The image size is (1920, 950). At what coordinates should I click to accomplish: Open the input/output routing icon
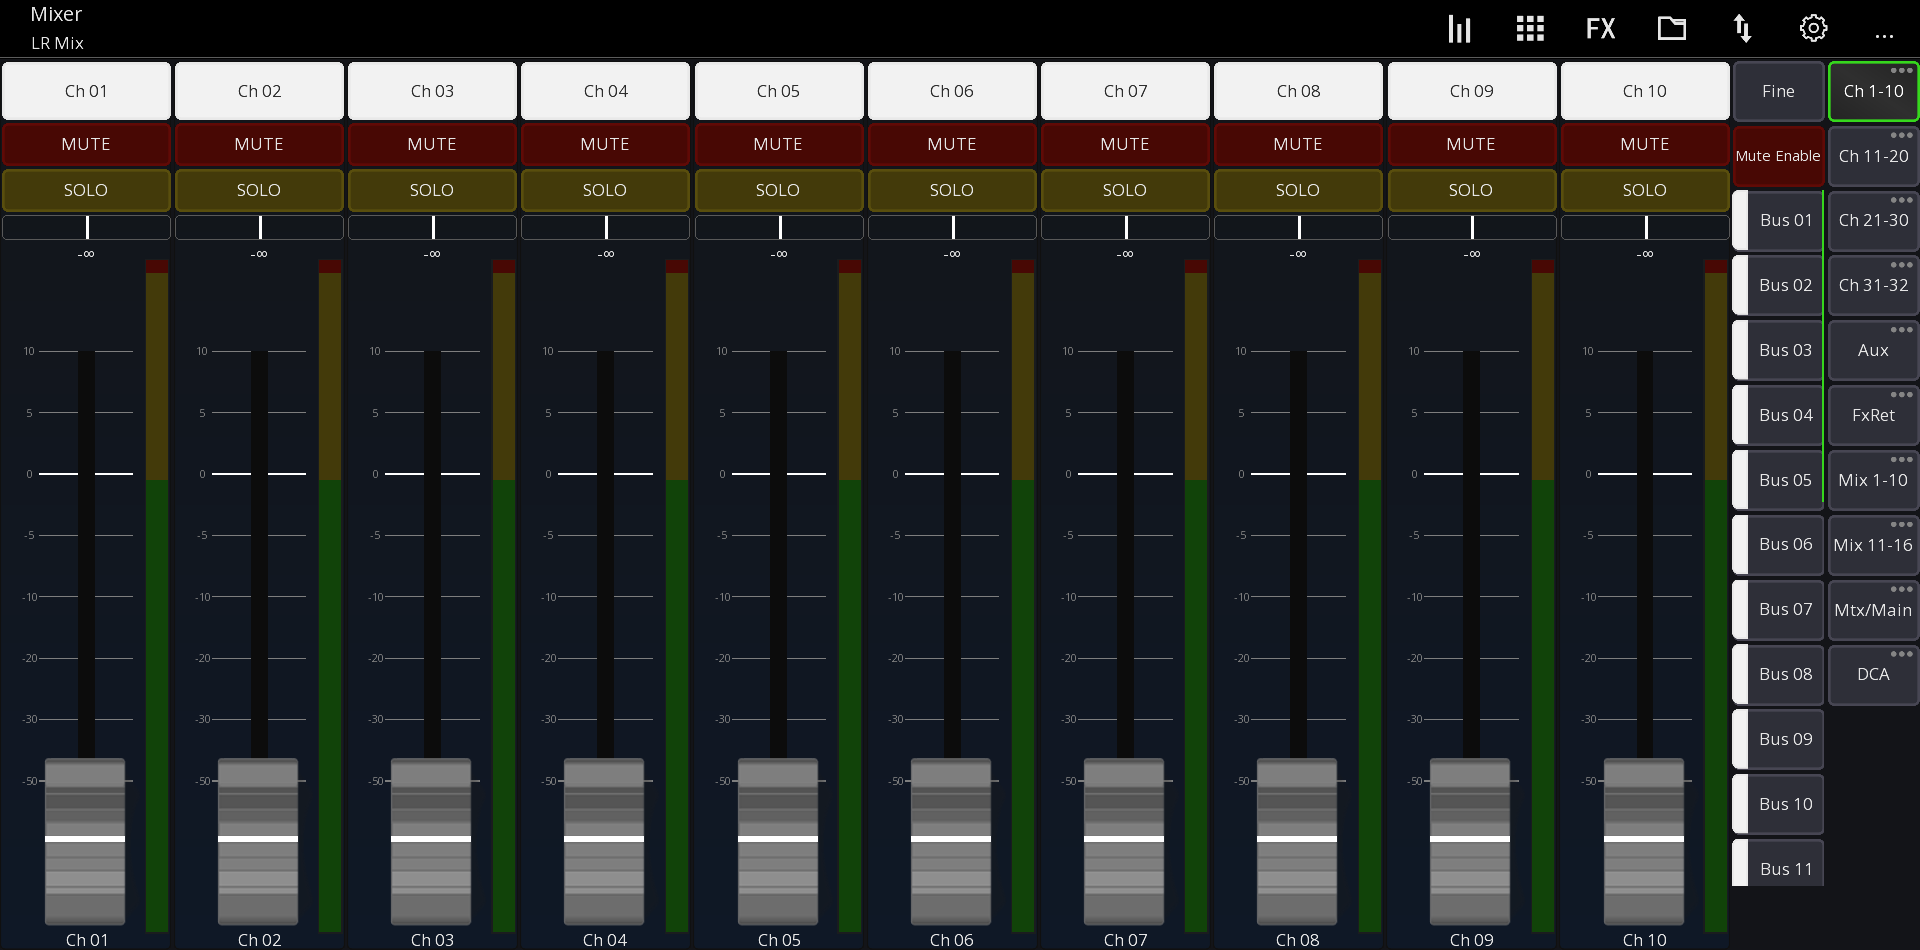click(1742, 28)
